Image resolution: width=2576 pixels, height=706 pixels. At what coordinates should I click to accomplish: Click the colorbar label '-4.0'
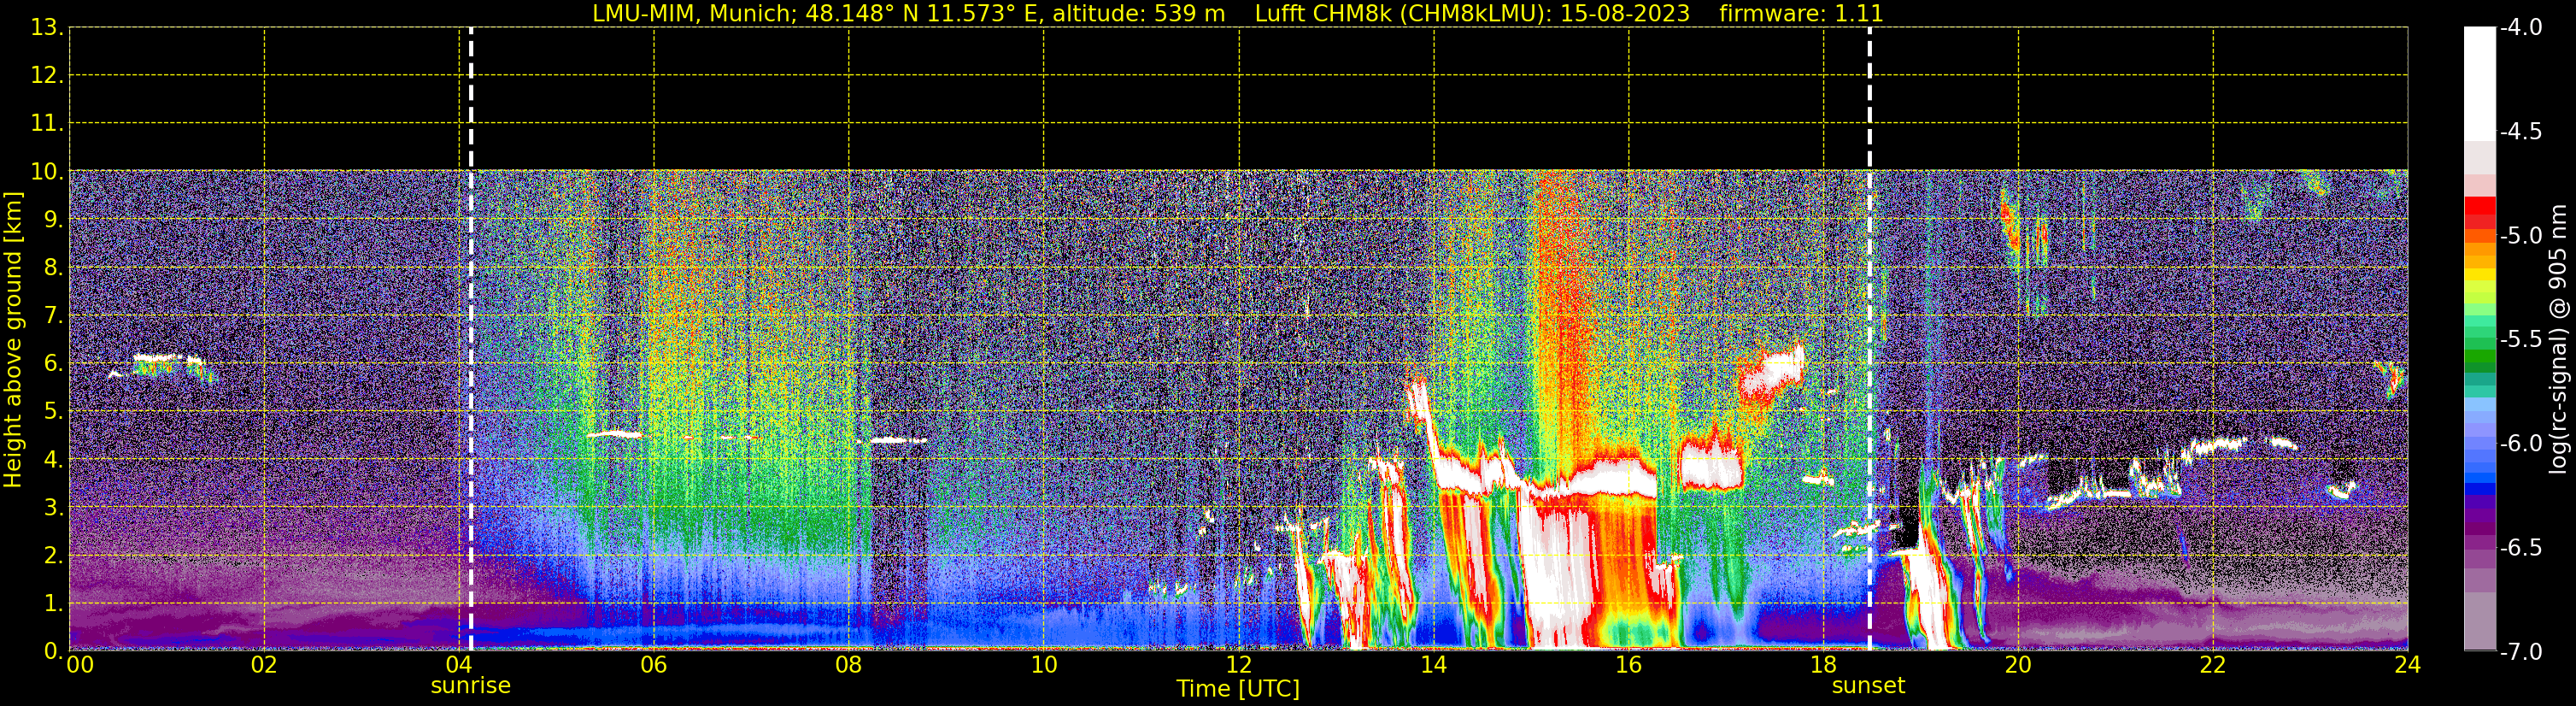pos(2522,28)
